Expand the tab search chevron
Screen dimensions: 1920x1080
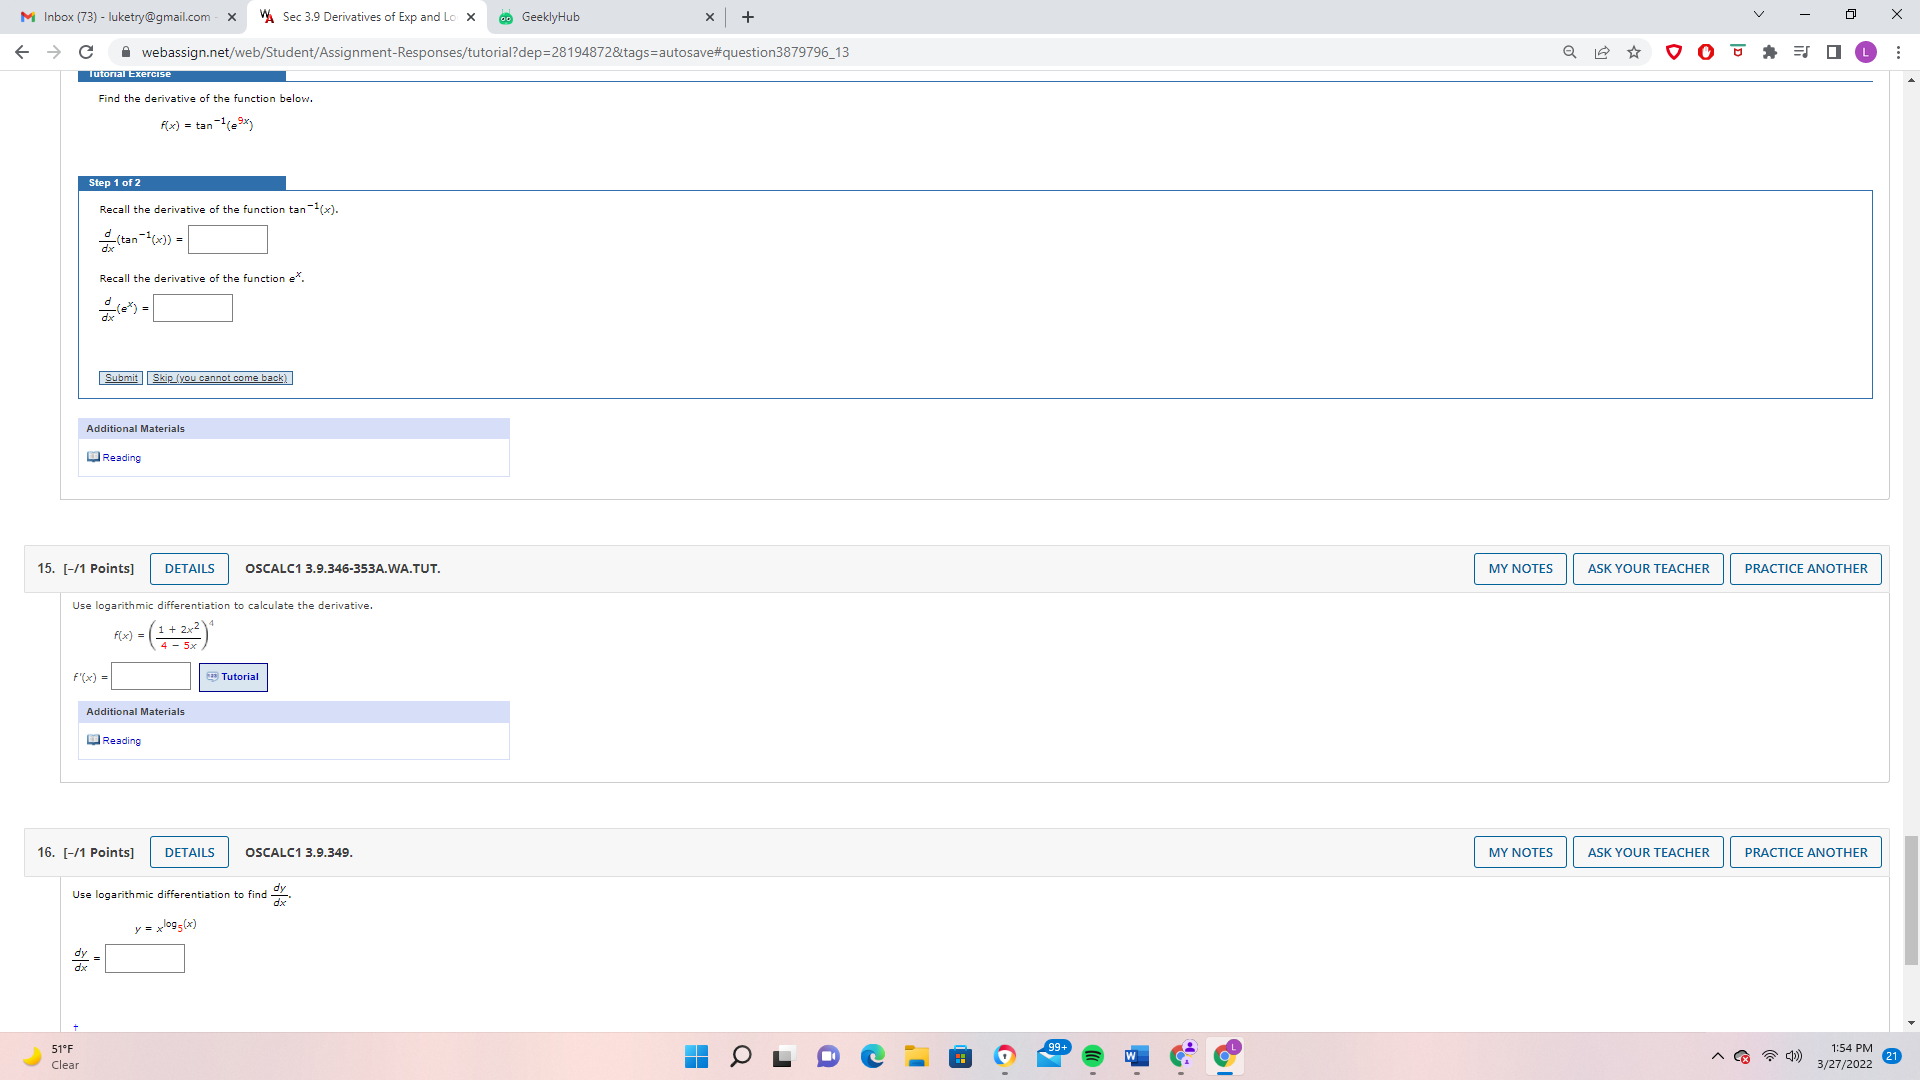[1759, 15]
